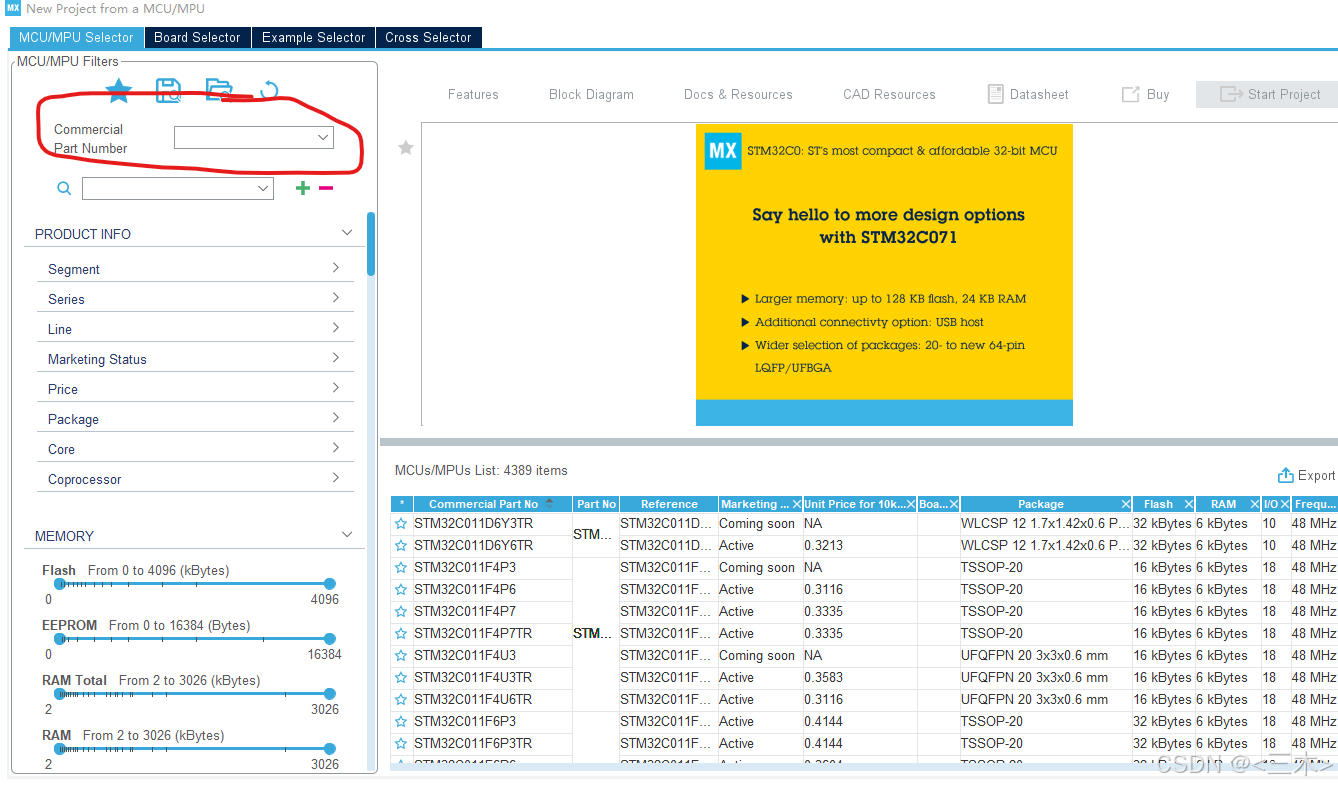
Task: Click the filter panel vertical scrollbar
Action: tap(371, 243)
